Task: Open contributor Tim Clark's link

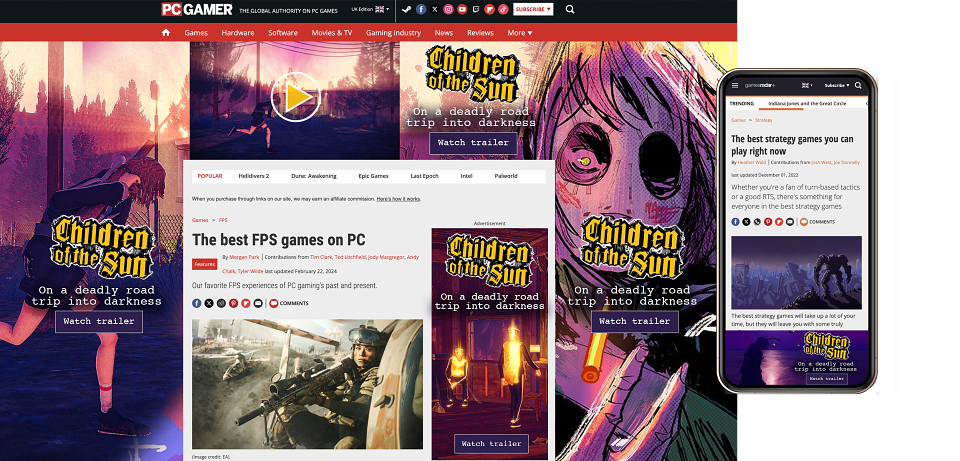Action: [321, 258]
